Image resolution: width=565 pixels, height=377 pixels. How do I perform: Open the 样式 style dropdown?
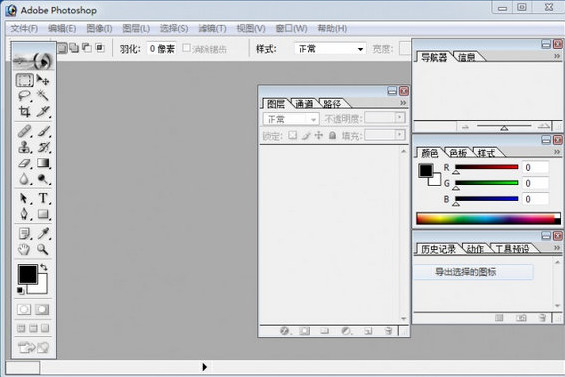[330, 49]
